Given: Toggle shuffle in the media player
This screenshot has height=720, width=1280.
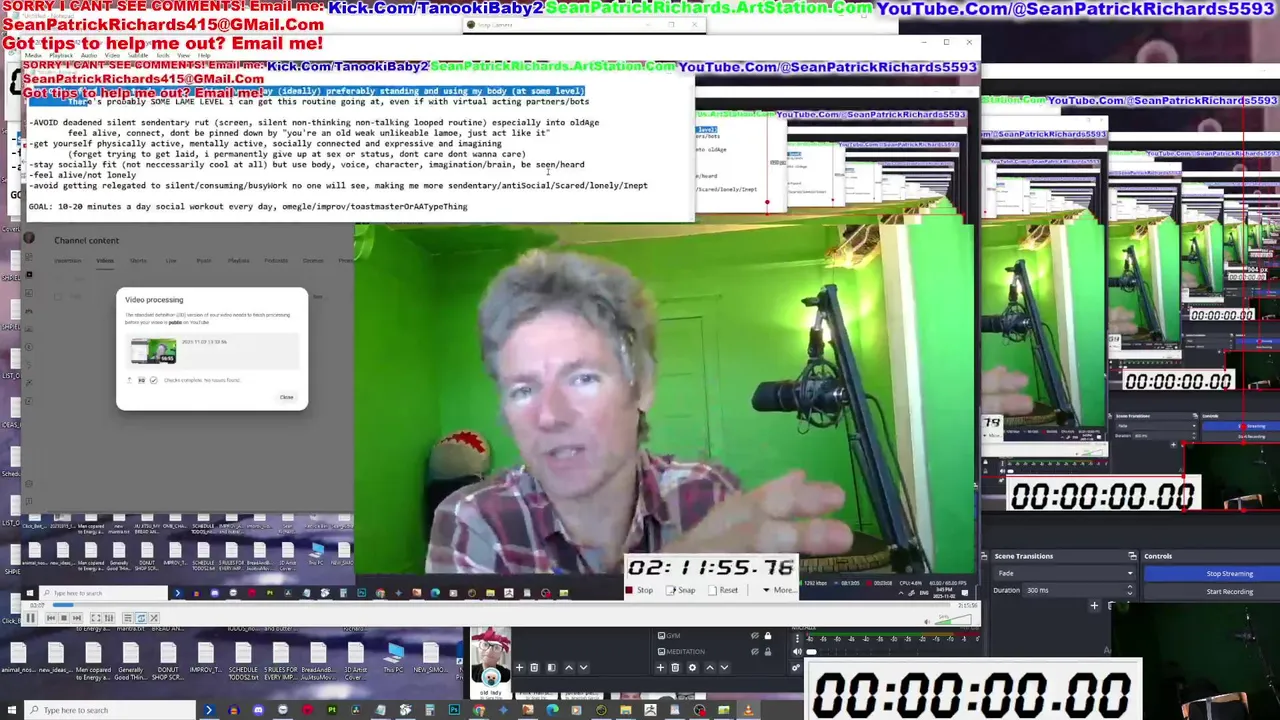Looking at the screenshot, I should [154, 618].
